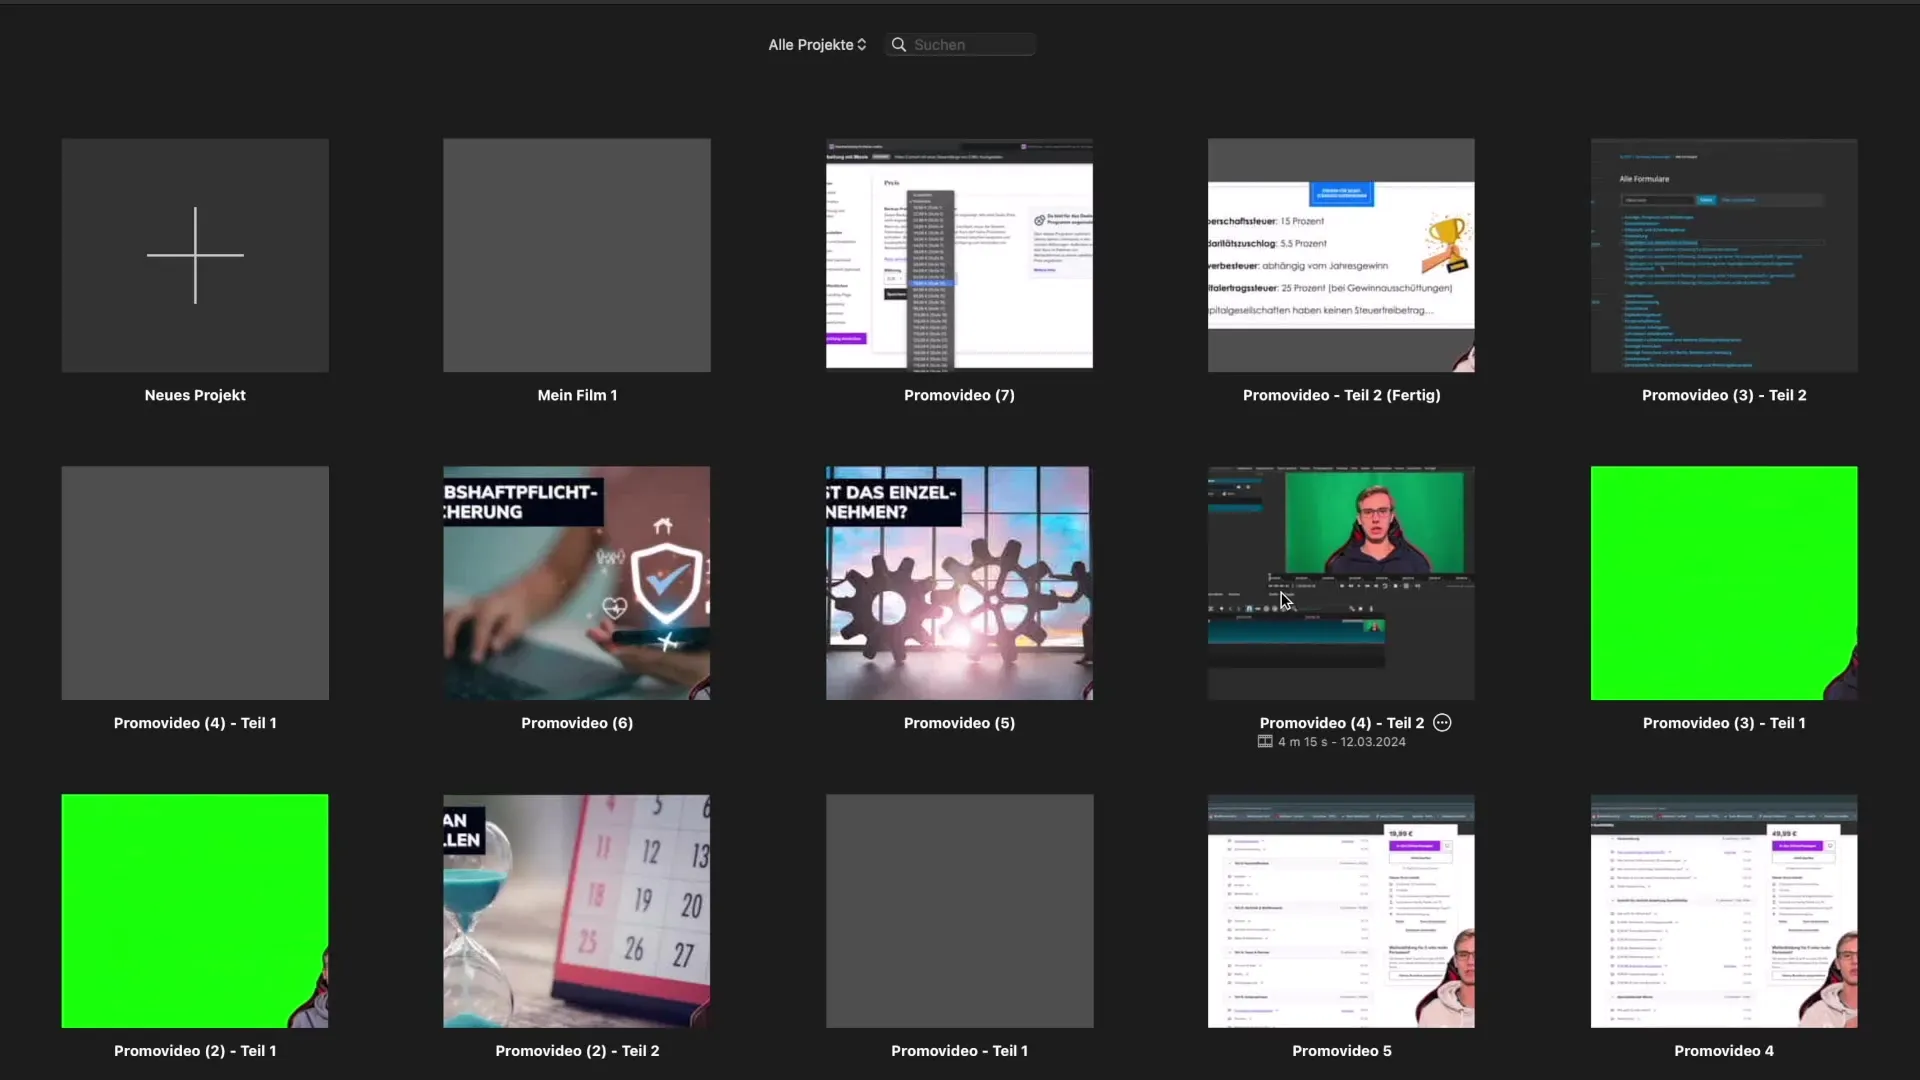Click the Neues Projekt label

coord(195,395)
